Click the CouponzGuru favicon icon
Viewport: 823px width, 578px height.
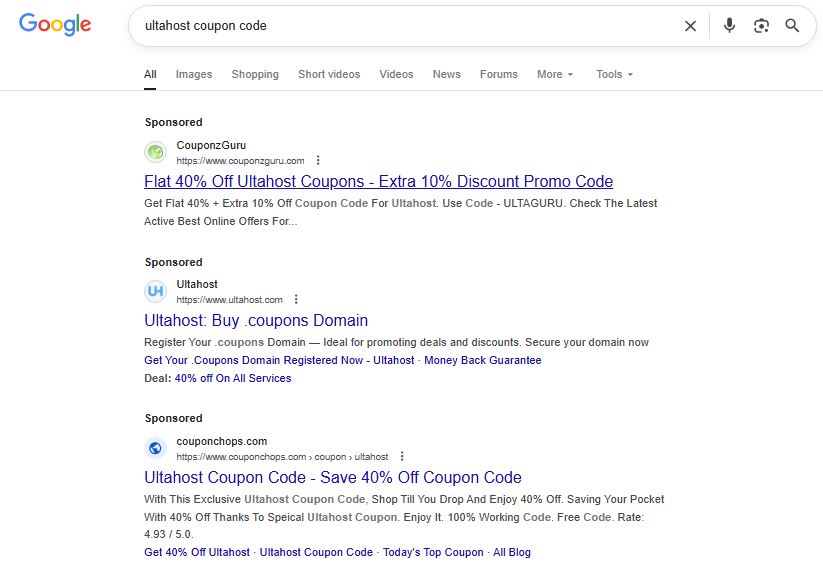155,152
